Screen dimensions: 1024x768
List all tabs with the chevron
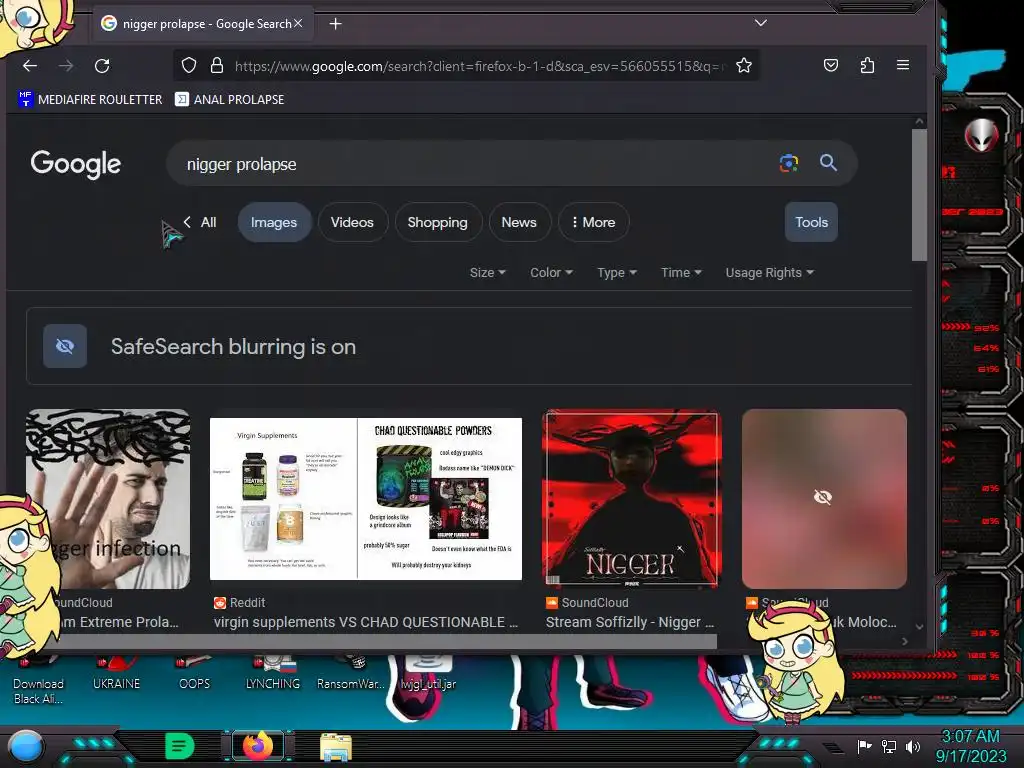(x=761, y=23)
